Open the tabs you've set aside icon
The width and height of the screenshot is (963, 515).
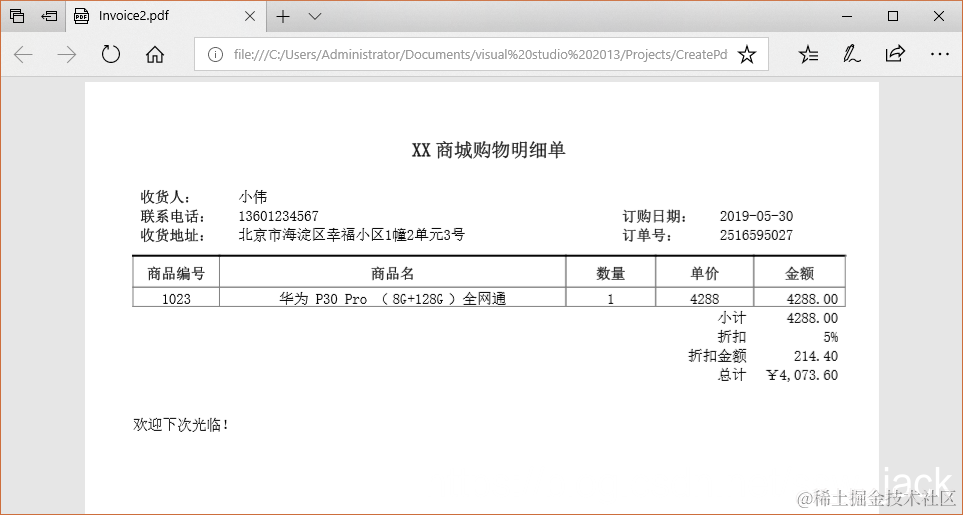17,16
